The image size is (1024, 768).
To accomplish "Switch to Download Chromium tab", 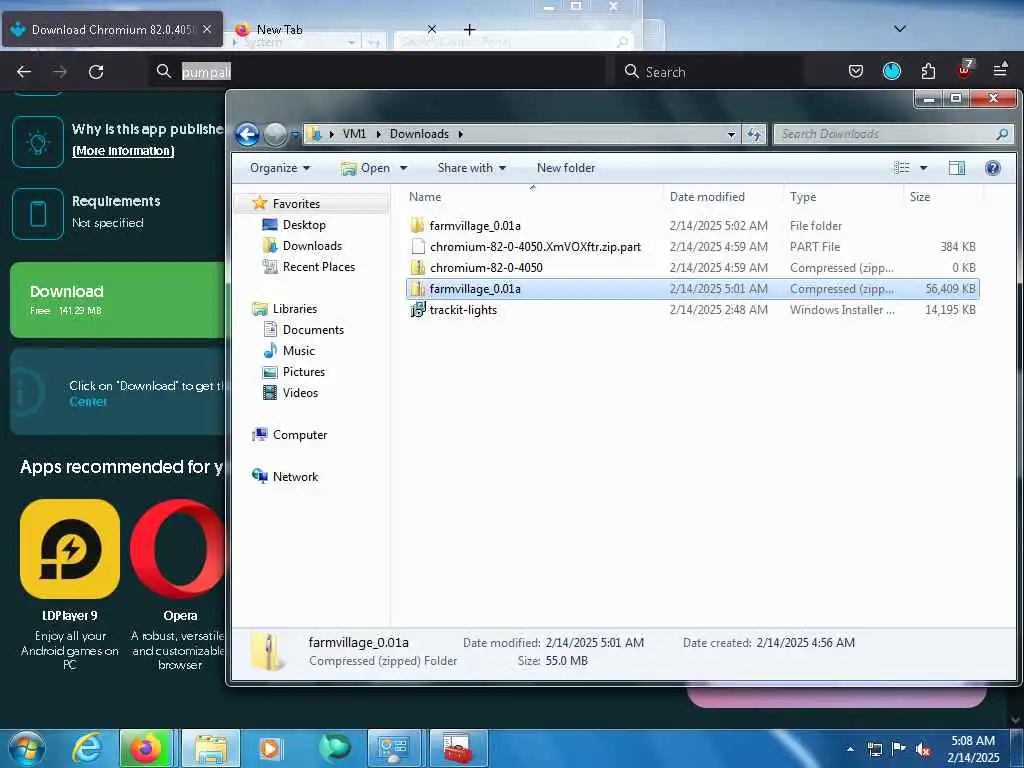I will click(x=112, y=29).
